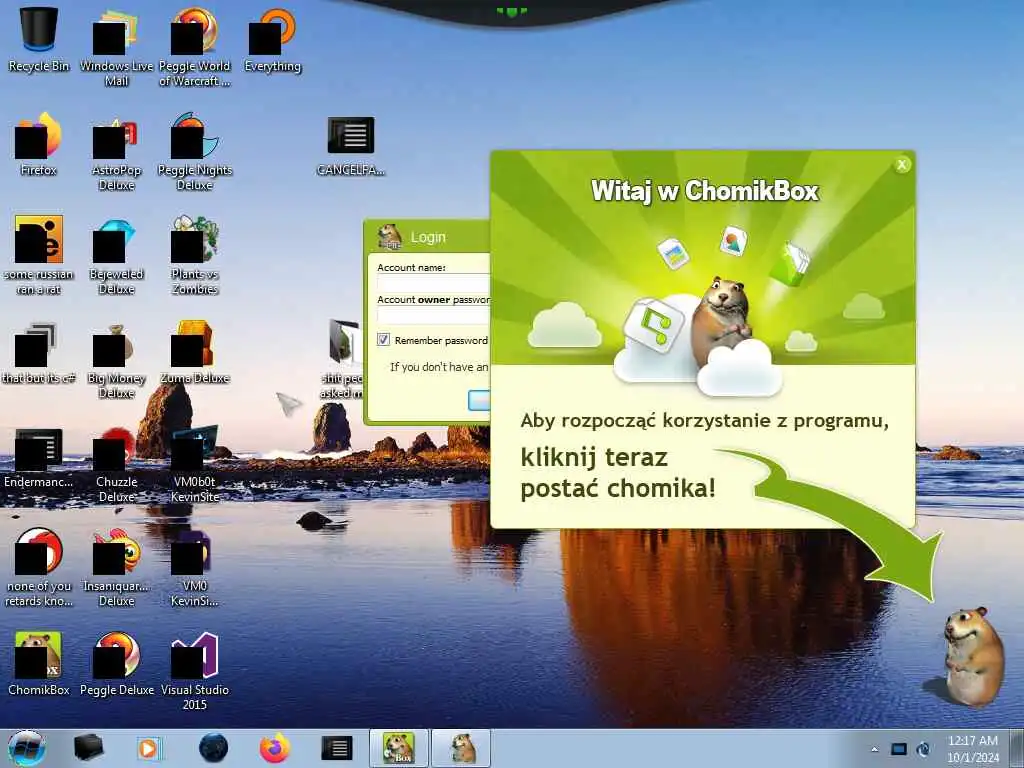Click the partly hidden button in Login window
The width and height of the screenshot is (1024, 768).
click(x=479, y=400)
